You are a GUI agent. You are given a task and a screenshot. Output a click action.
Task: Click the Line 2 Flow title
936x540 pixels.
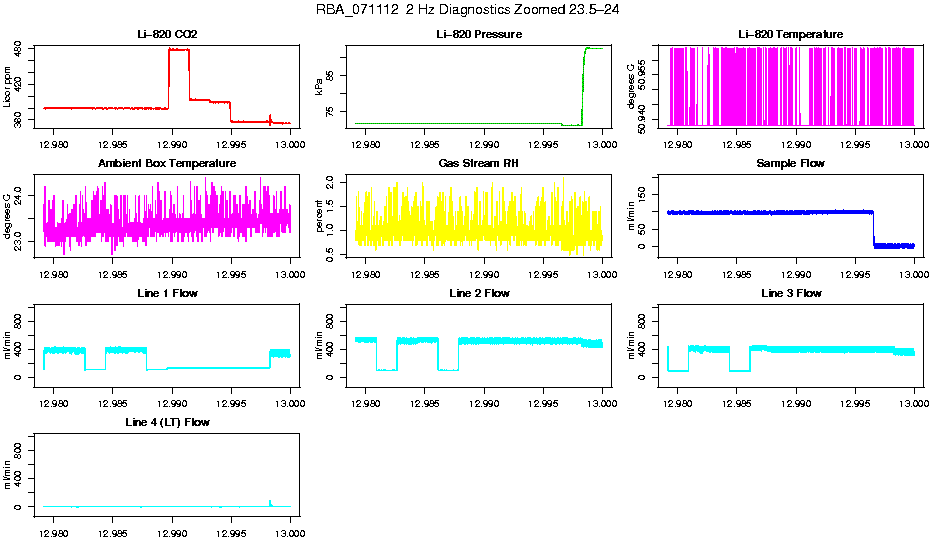(x=479, y=293)
